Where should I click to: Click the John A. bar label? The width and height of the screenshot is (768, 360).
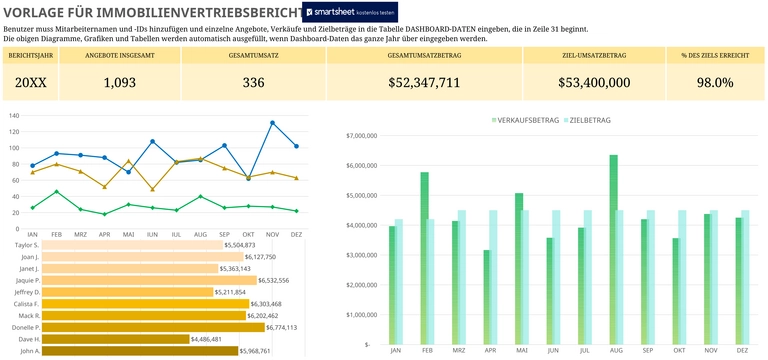(x=30, y=351)
